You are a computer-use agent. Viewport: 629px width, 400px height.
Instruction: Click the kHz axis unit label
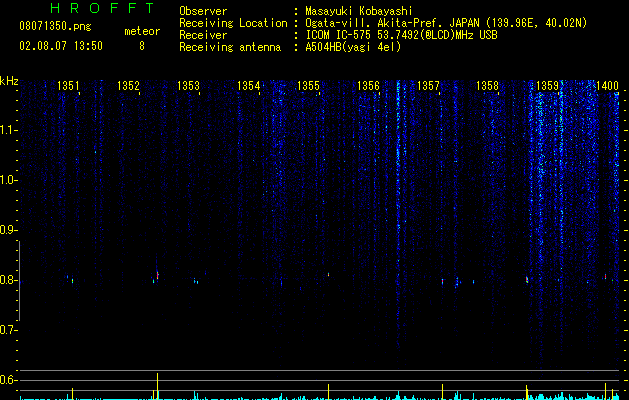click(9, 81)
